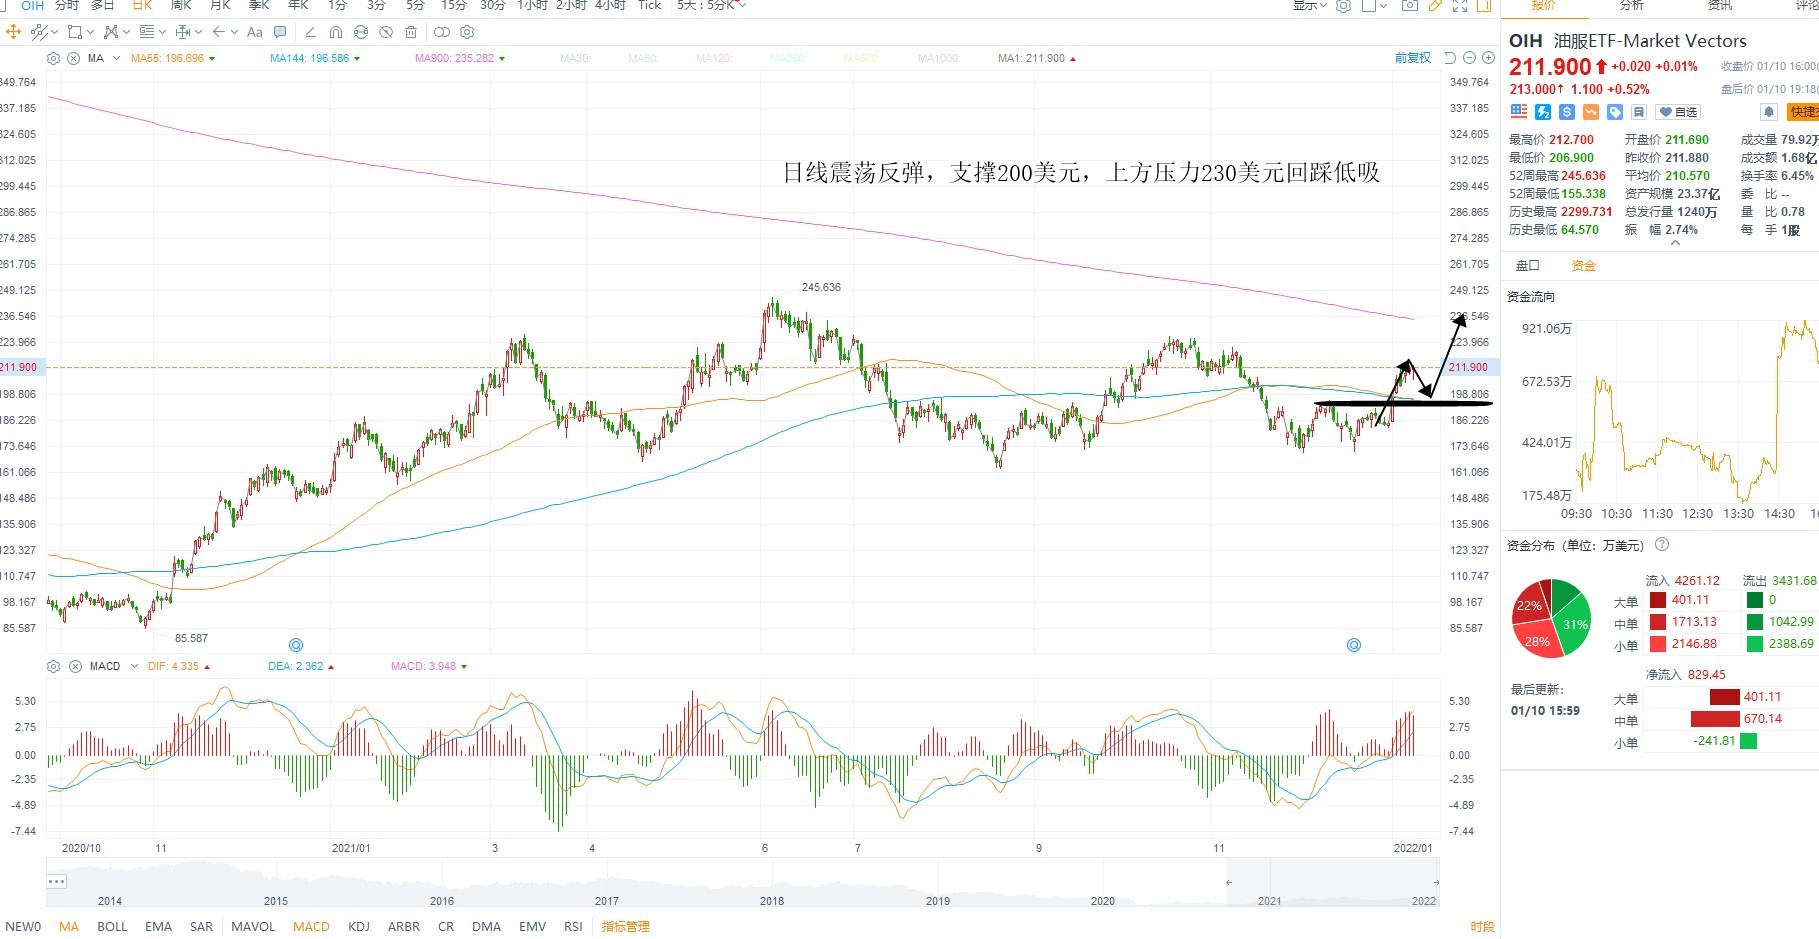Click the drawing sync icon
The width and height of the screenshot is (1819, 939).
point(361,32)
